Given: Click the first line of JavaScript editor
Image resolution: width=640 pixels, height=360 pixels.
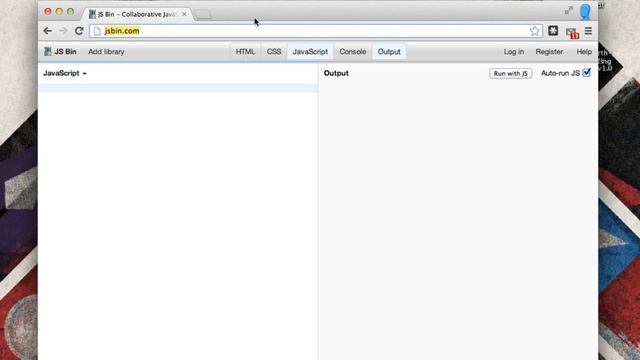Looking at the screenshot, I should click(x=178, y=88).
